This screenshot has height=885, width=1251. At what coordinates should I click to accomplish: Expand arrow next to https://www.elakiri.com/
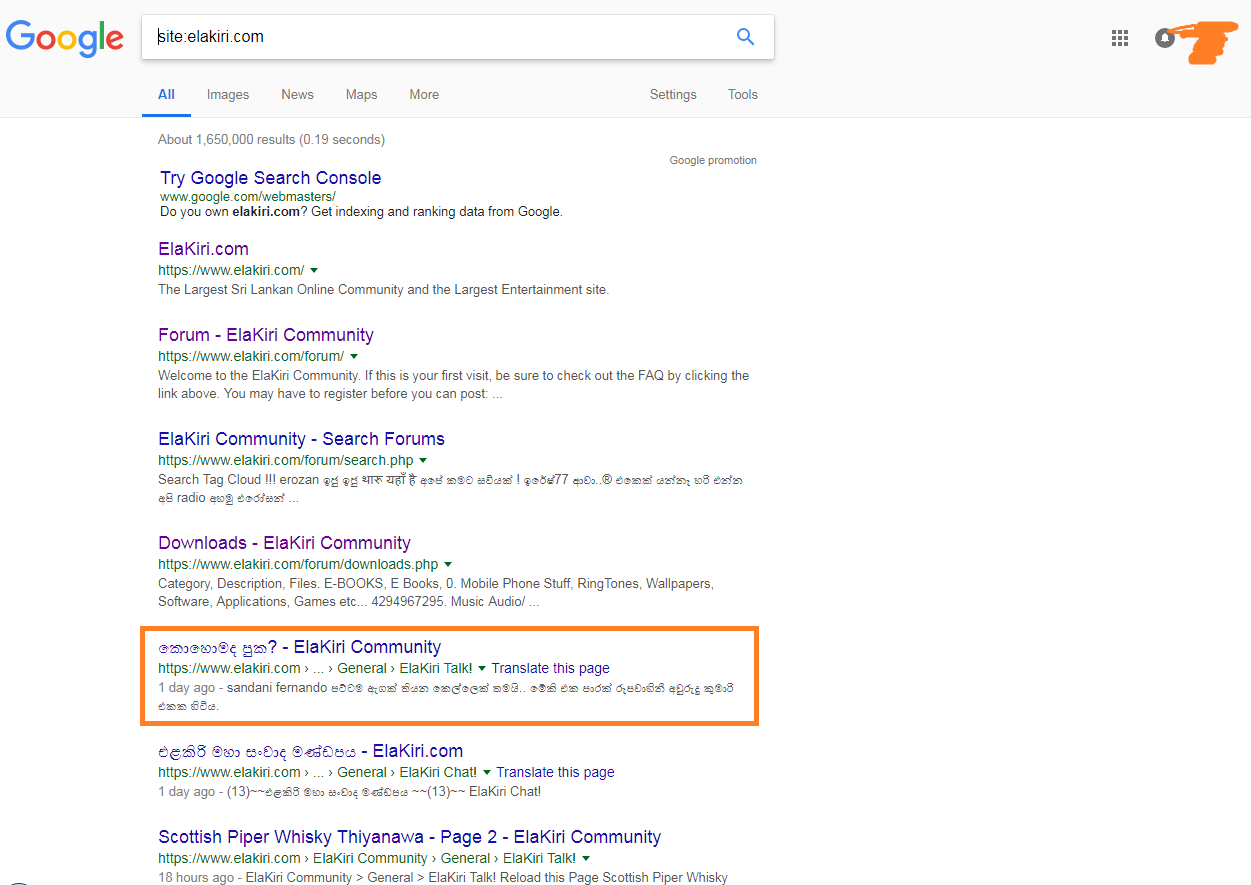coord(314,271)
